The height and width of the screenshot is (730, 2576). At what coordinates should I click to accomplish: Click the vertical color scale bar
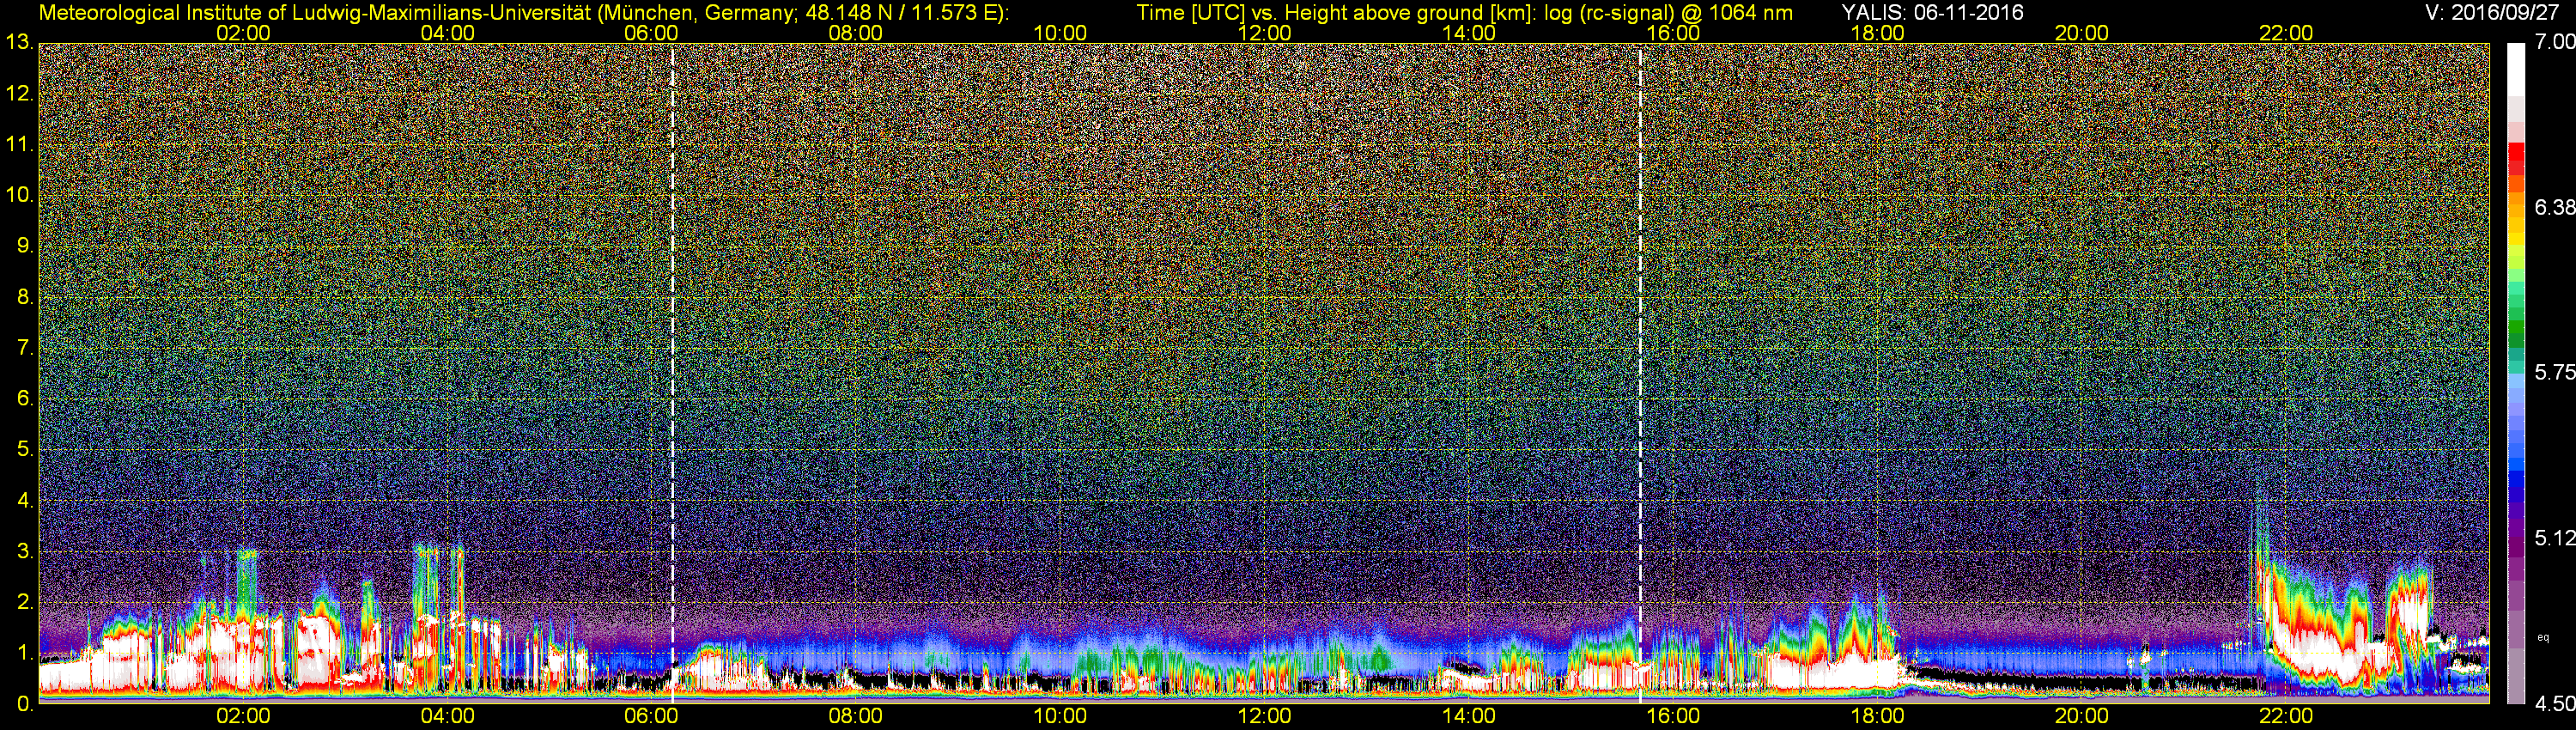coord(2516,373)
